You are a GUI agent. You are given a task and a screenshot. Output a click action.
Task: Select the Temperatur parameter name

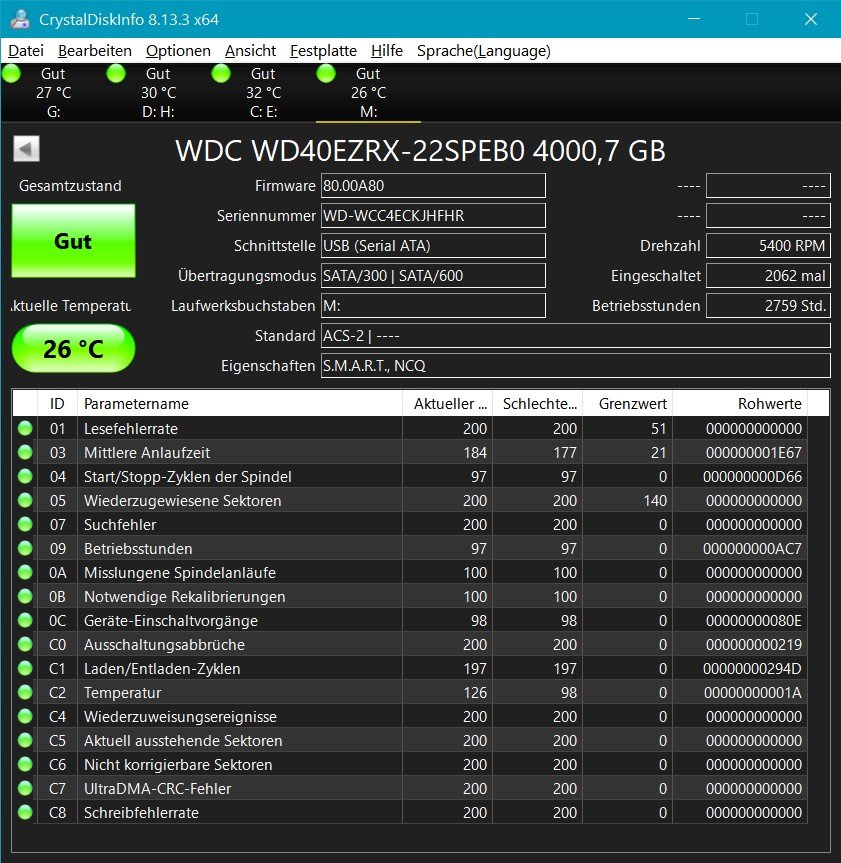tap(123, 693)
